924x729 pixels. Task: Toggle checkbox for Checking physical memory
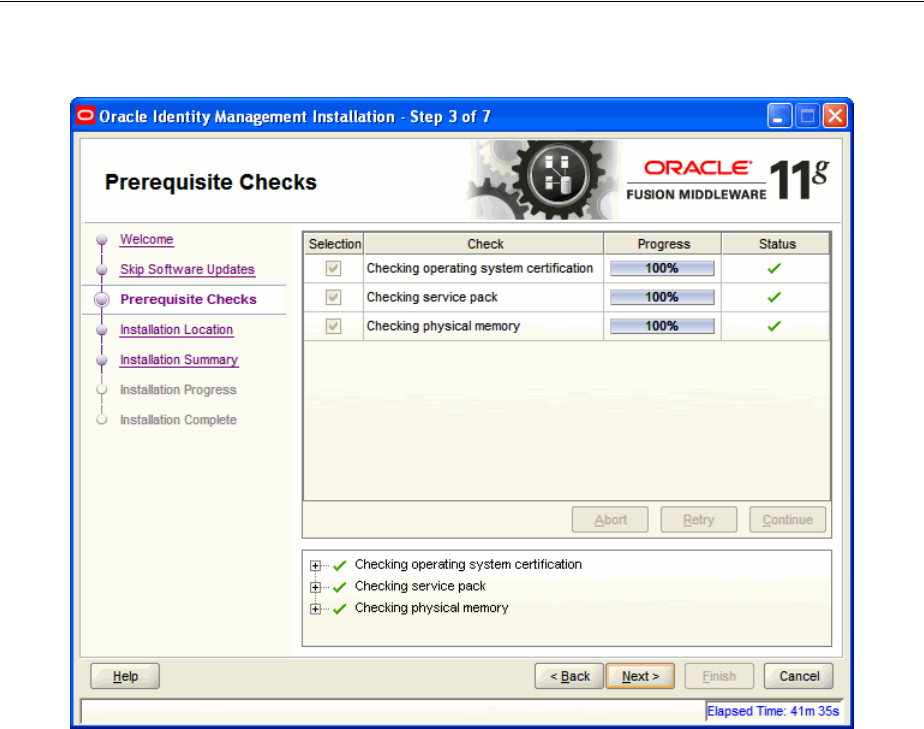pos(334,326)
